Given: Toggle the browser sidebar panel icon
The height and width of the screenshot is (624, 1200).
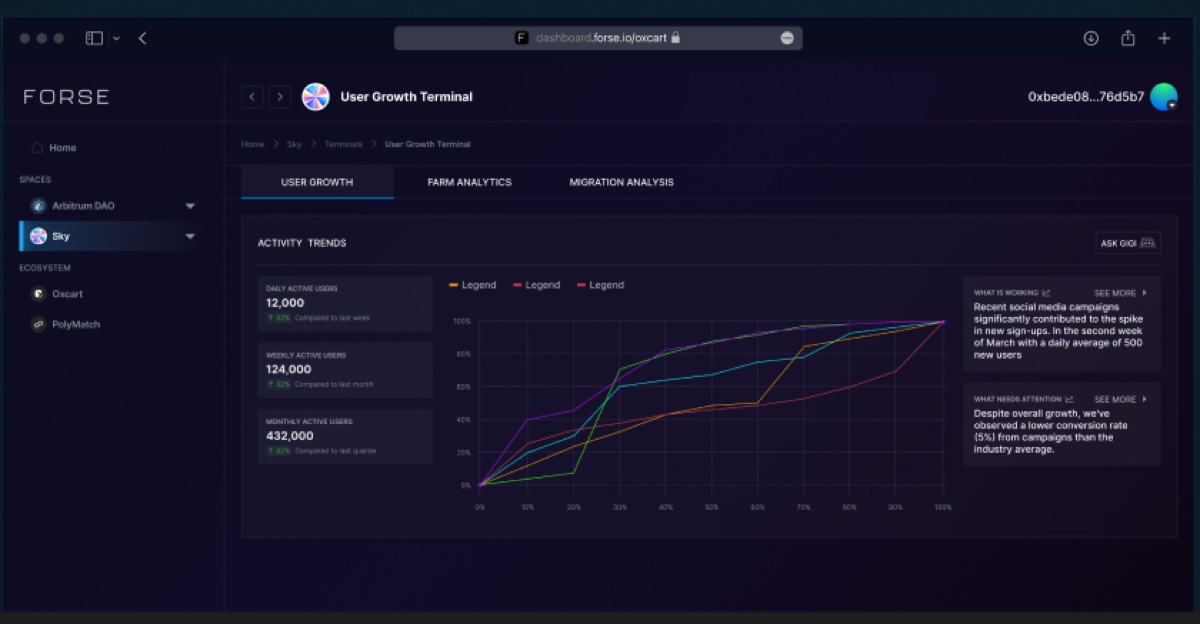Looking at the screenshot, I should click(94, 38).
